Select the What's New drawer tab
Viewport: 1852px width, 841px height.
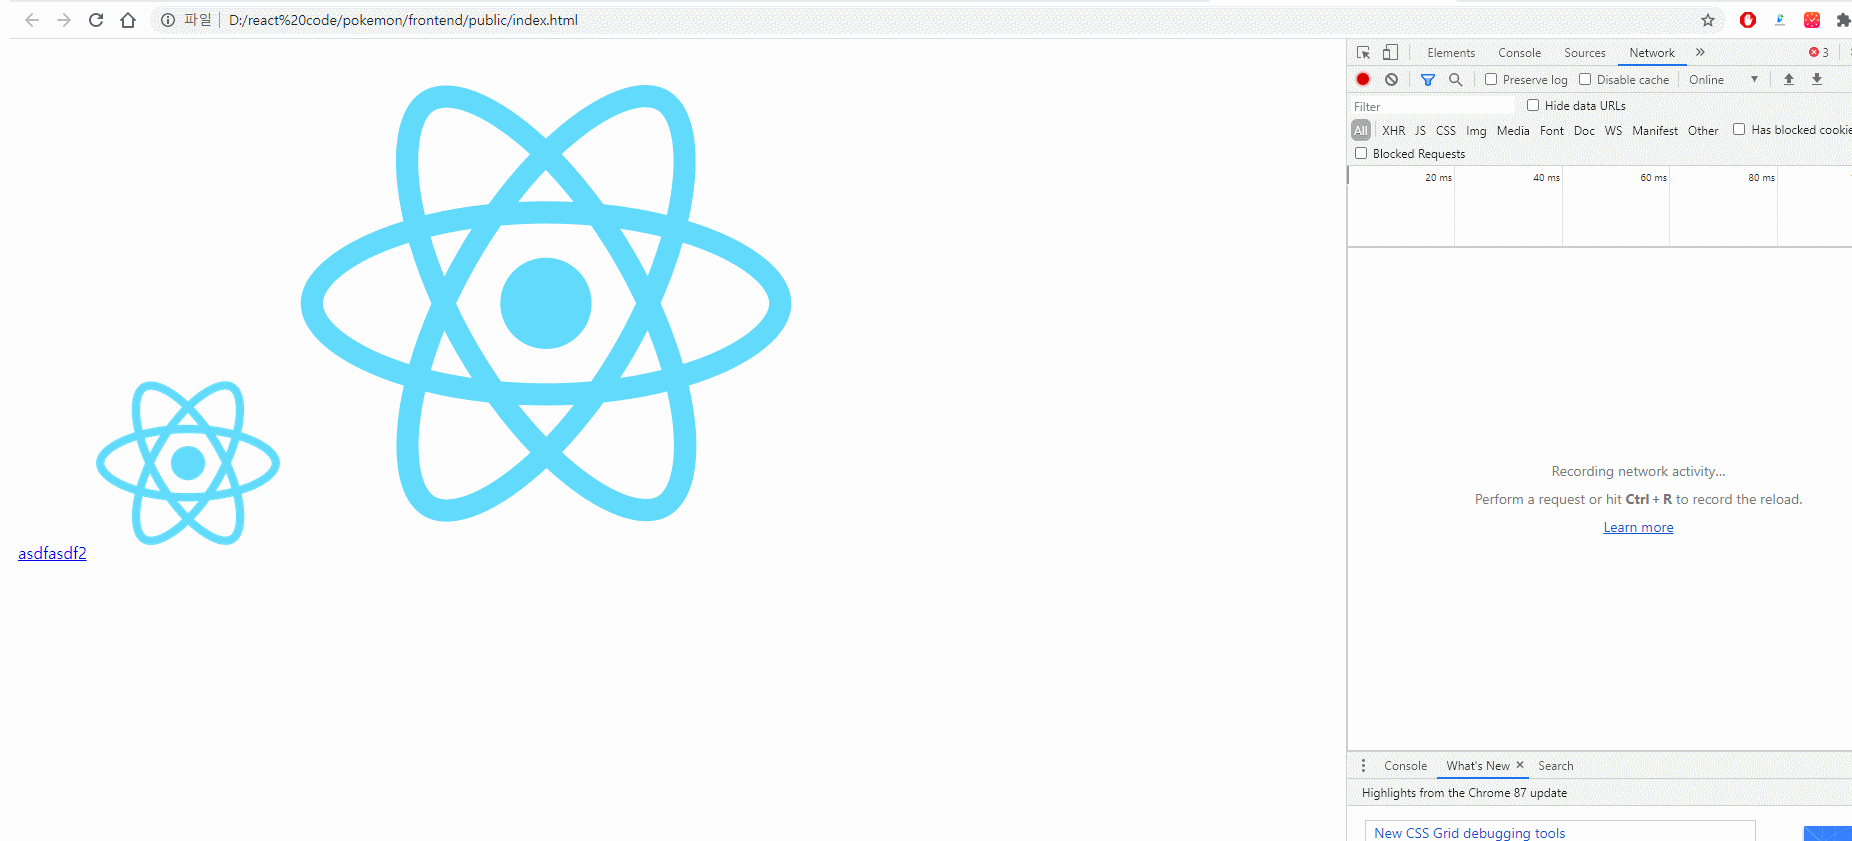coord(1478,766)
